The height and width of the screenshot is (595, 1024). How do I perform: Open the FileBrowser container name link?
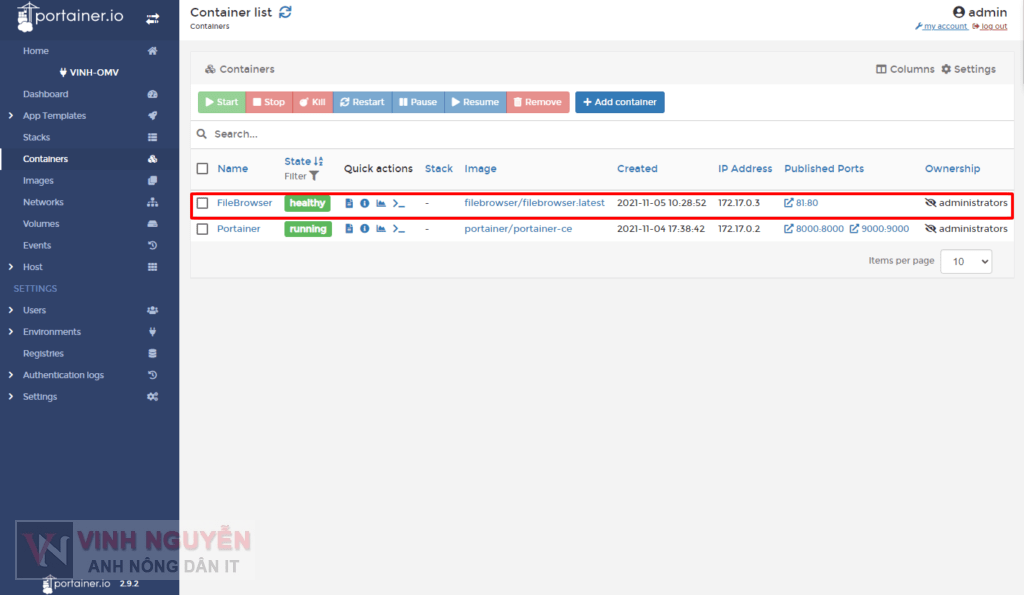[244, 203]
